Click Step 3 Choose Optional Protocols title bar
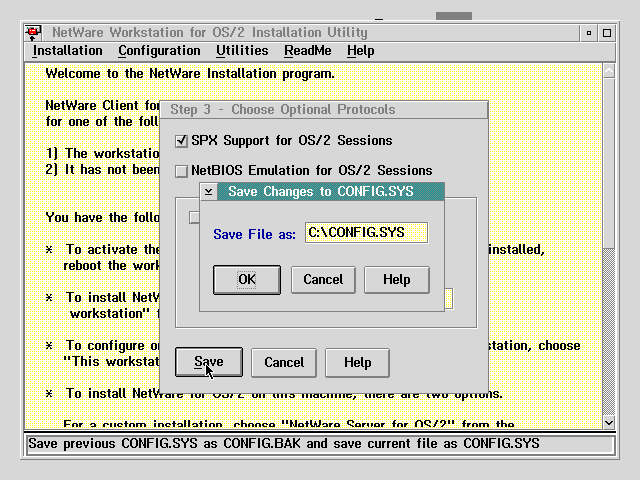The width and height of the screenshot is (640, 480). 324,110
